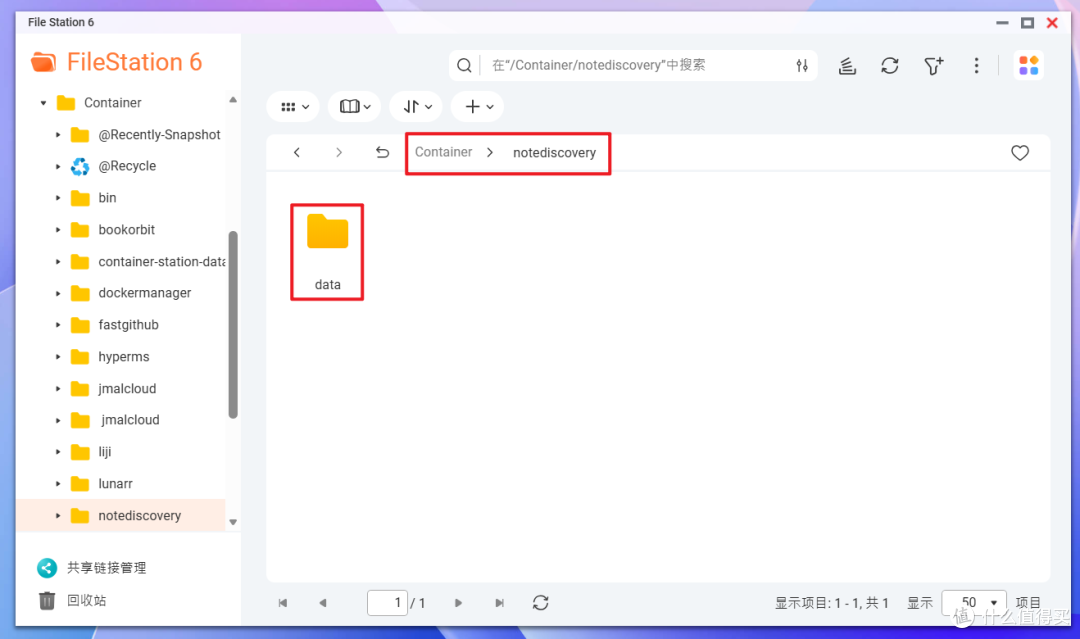Viewport: 1080px width, 639px height.
Task: Click sidebar scroll up arrow
Action: click(x=233, y=101)
